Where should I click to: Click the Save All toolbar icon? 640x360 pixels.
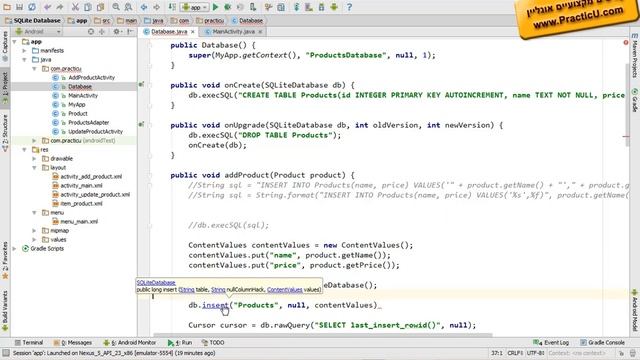point(19,7)
